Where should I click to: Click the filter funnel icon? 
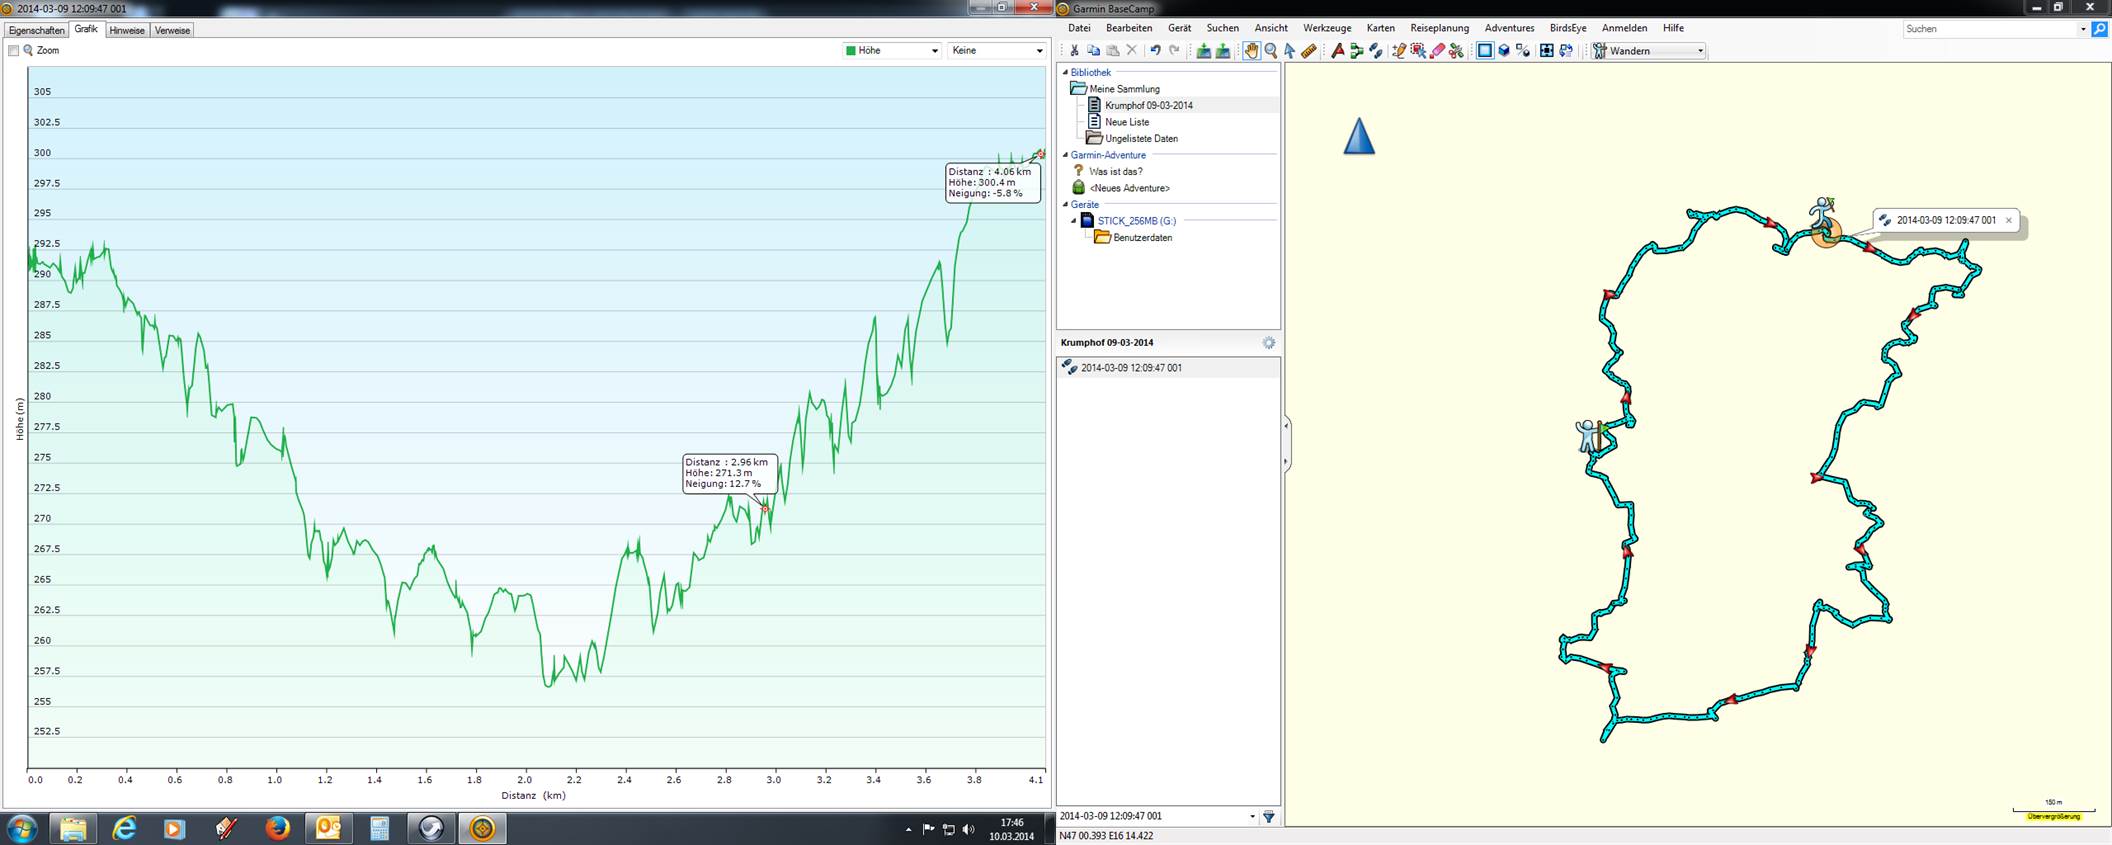click(x=1269, y=817)
